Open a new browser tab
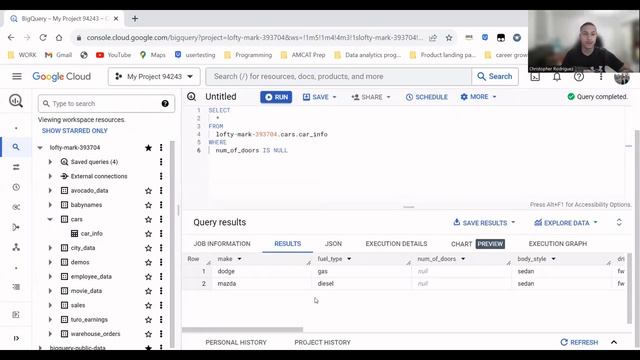The height and width of the screenshot is (360, 640). pyautogui.click(x=135, y=19)
